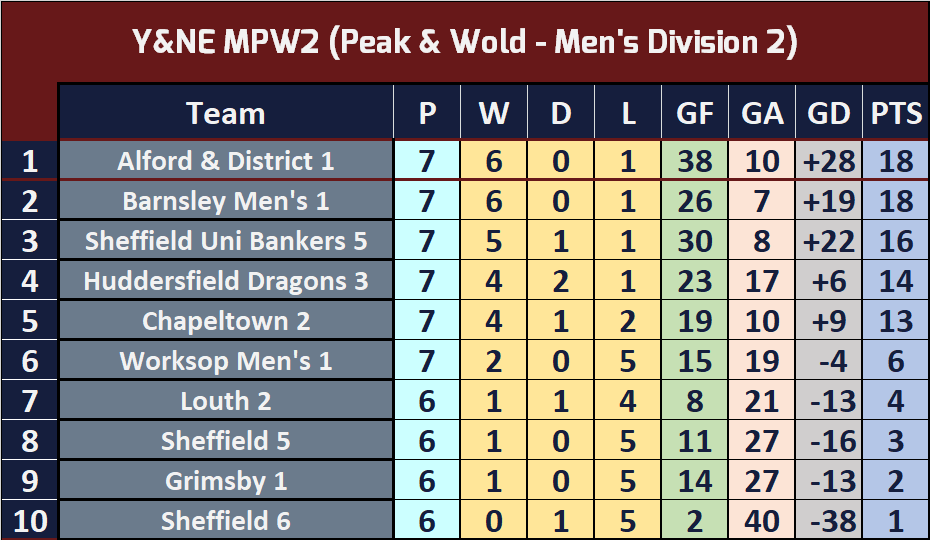The image size is (930, 540).
Task: Click the PTS column header
Action: pos(896,113)
